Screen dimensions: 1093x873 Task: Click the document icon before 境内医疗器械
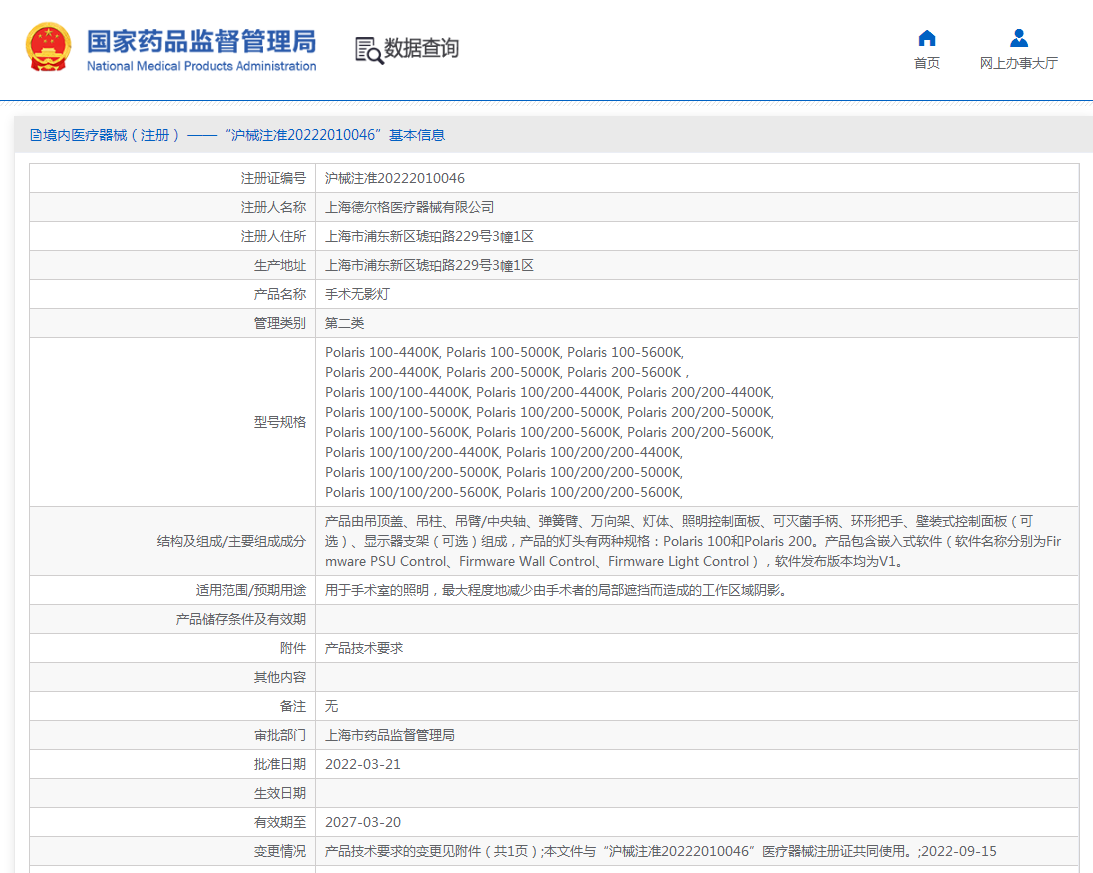35,135
